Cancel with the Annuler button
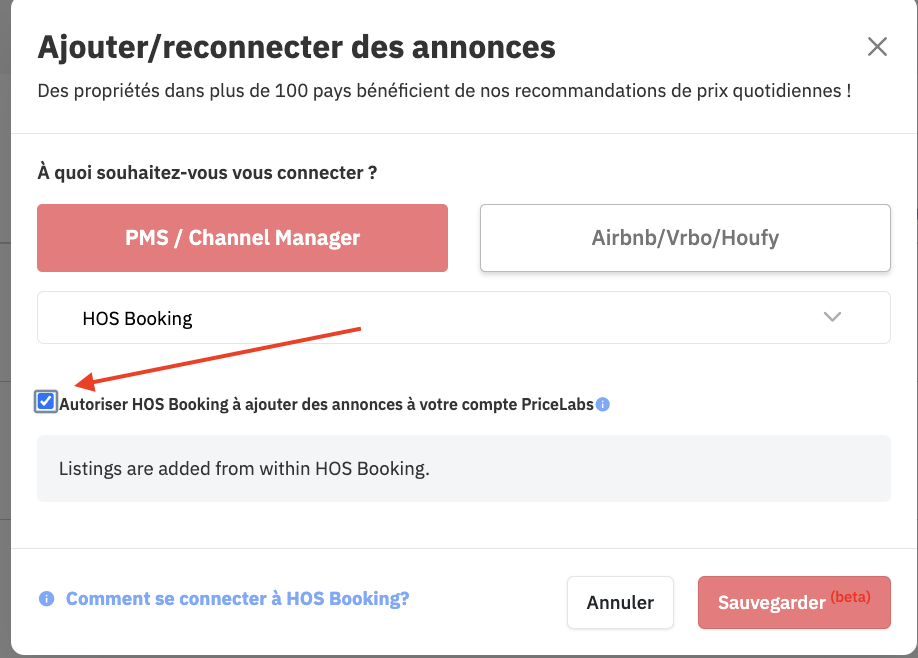The height and width of the screenshot is (658, 918). [620, 602]
